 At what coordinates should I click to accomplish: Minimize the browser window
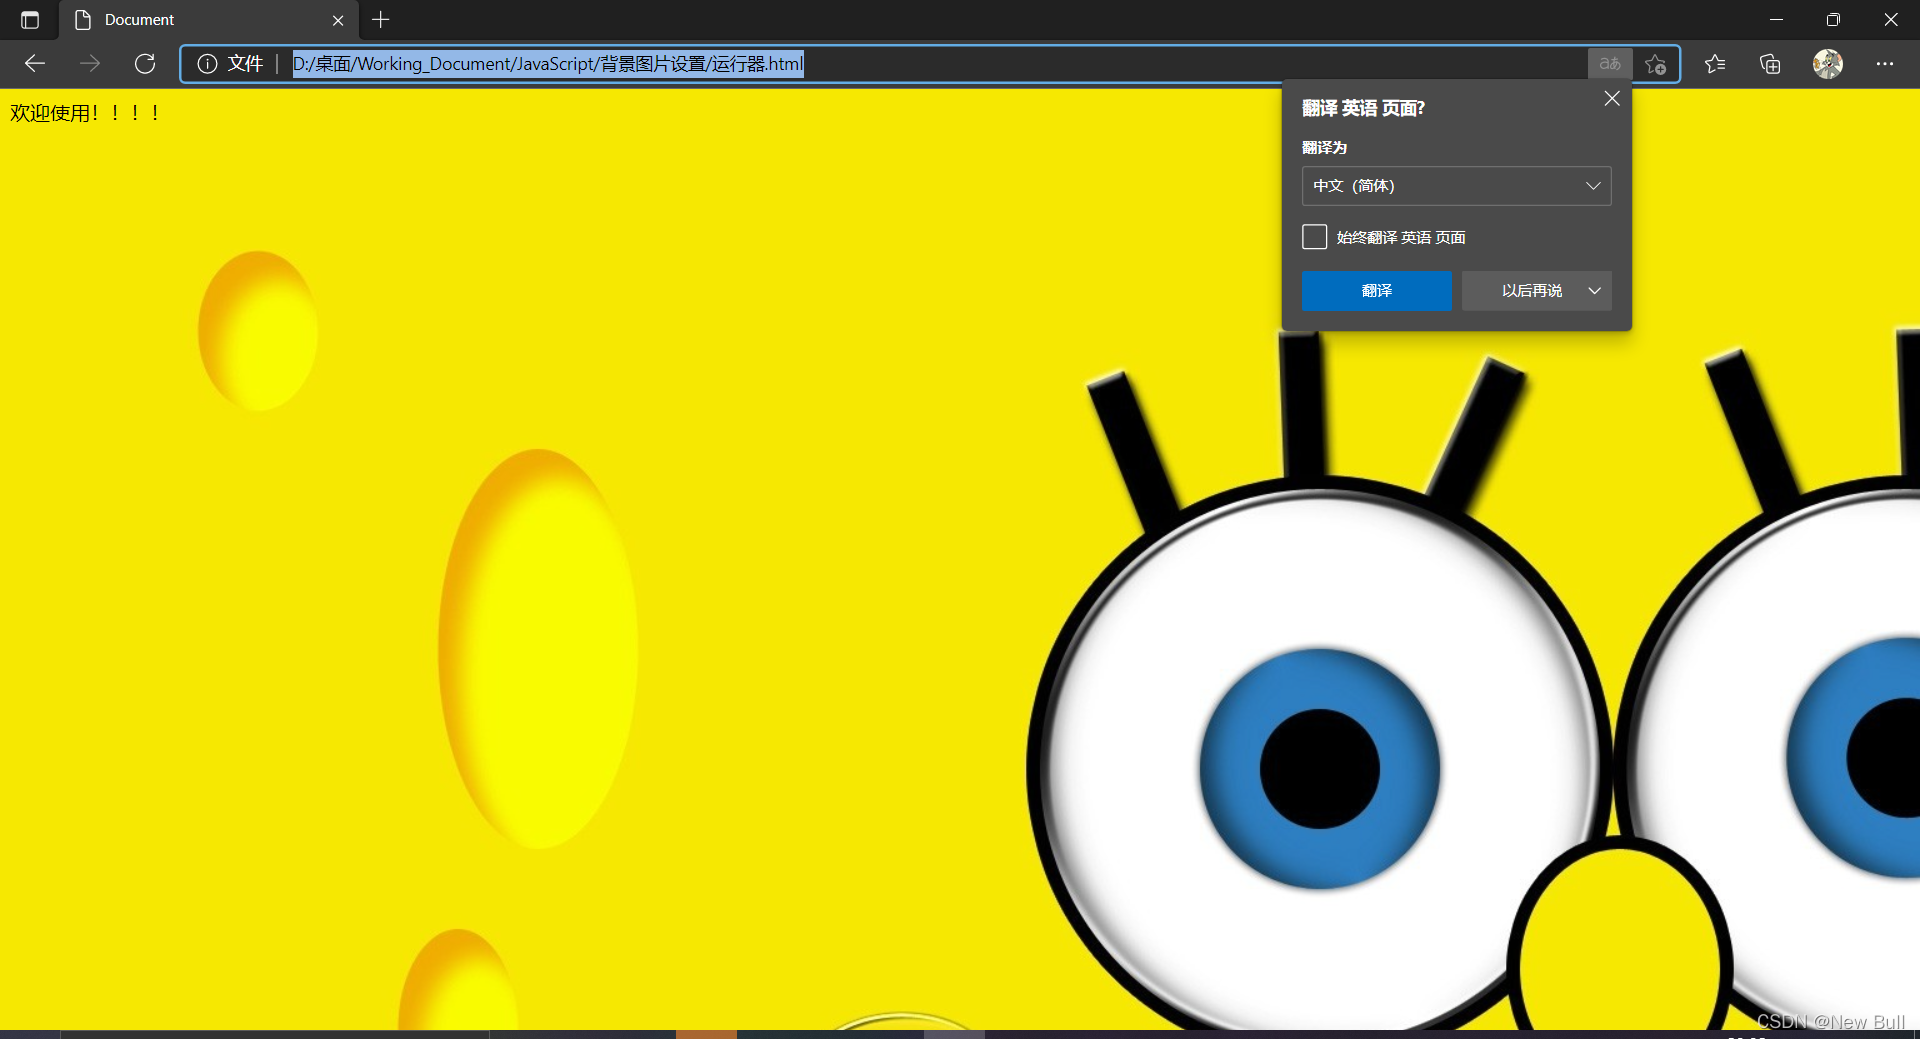click(1776, 20)
